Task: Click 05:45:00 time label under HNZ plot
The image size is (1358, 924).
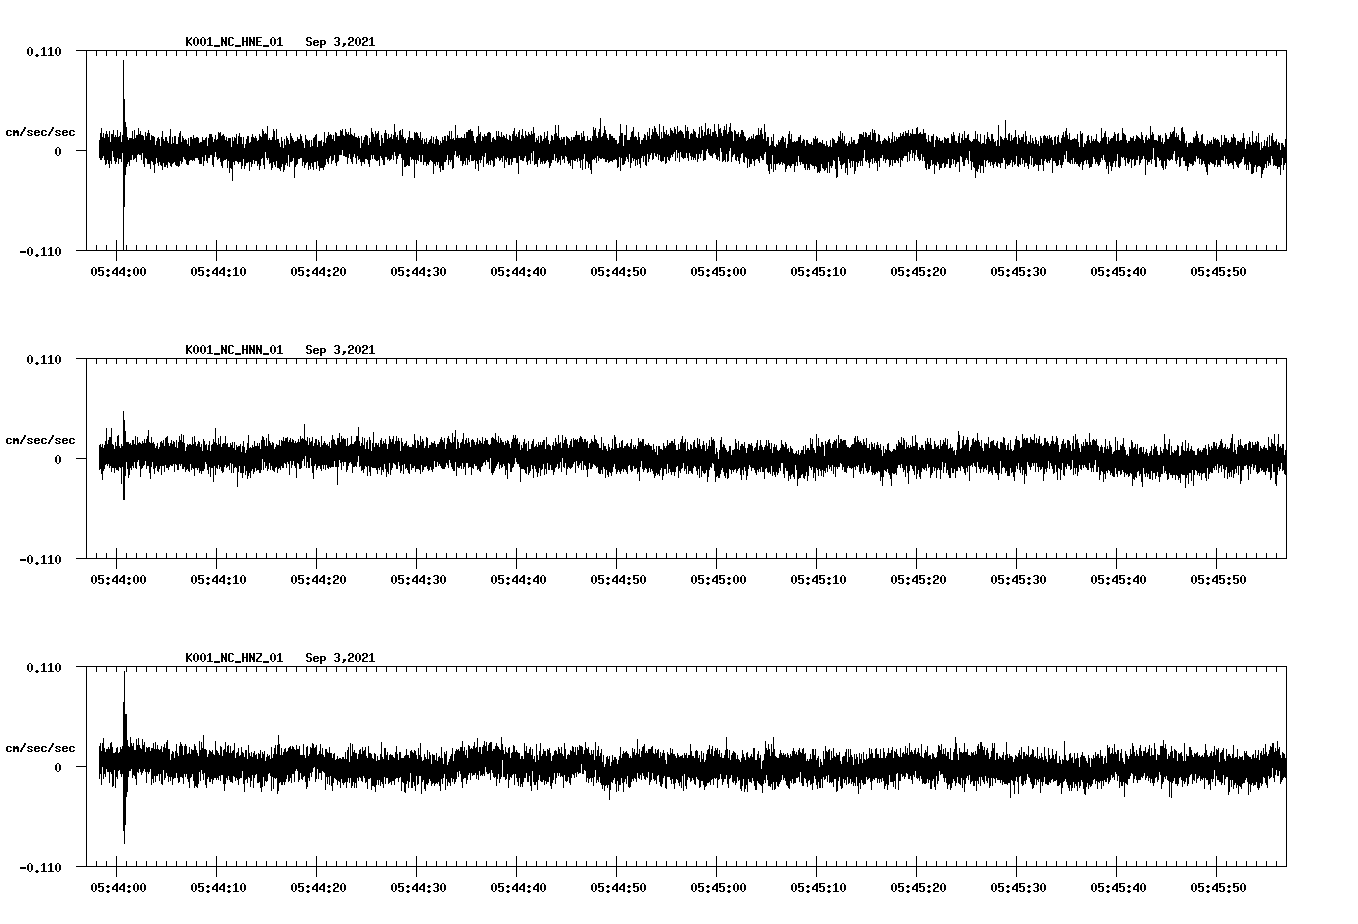Action: pos(719,887)
